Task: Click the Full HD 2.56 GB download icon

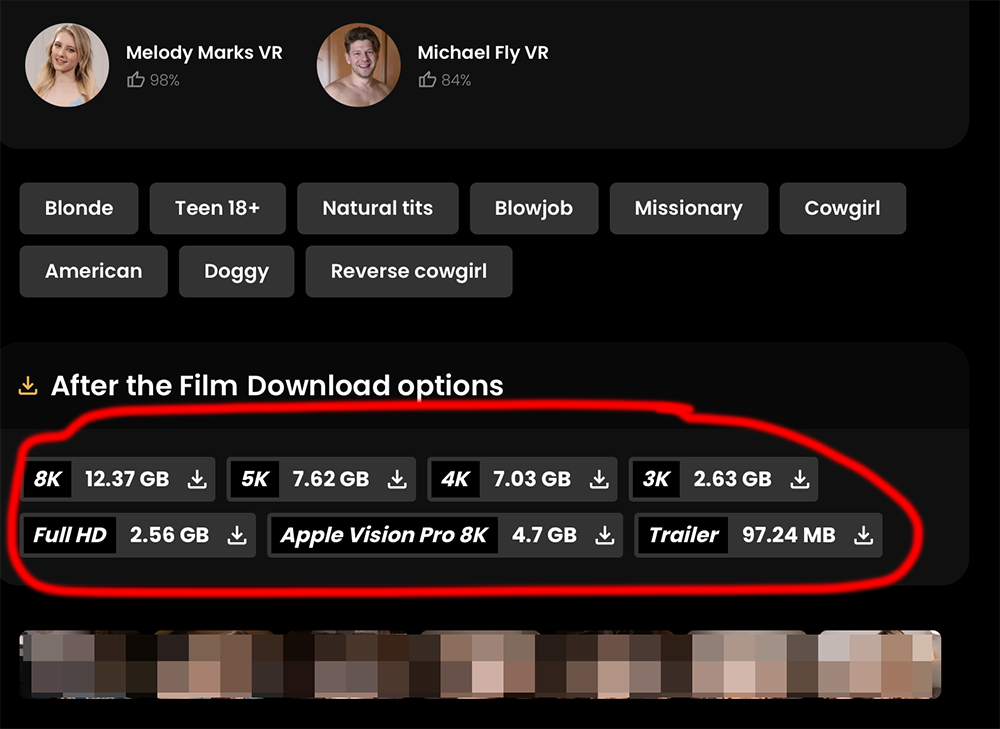Action: click(237, 535)
